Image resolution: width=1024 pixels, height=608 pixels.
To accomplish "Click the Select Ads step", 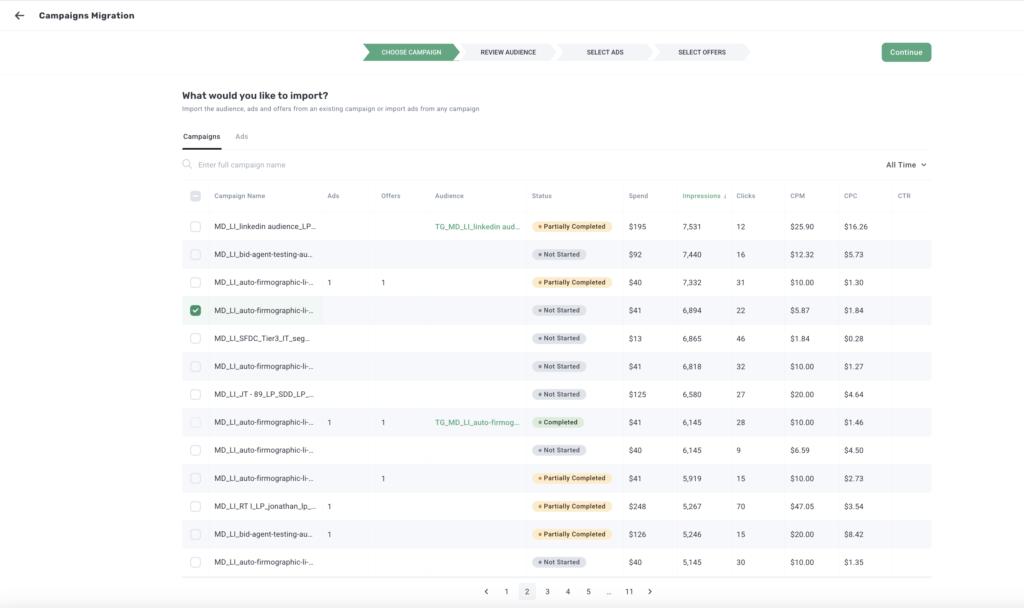I will (x=605, y=52).
